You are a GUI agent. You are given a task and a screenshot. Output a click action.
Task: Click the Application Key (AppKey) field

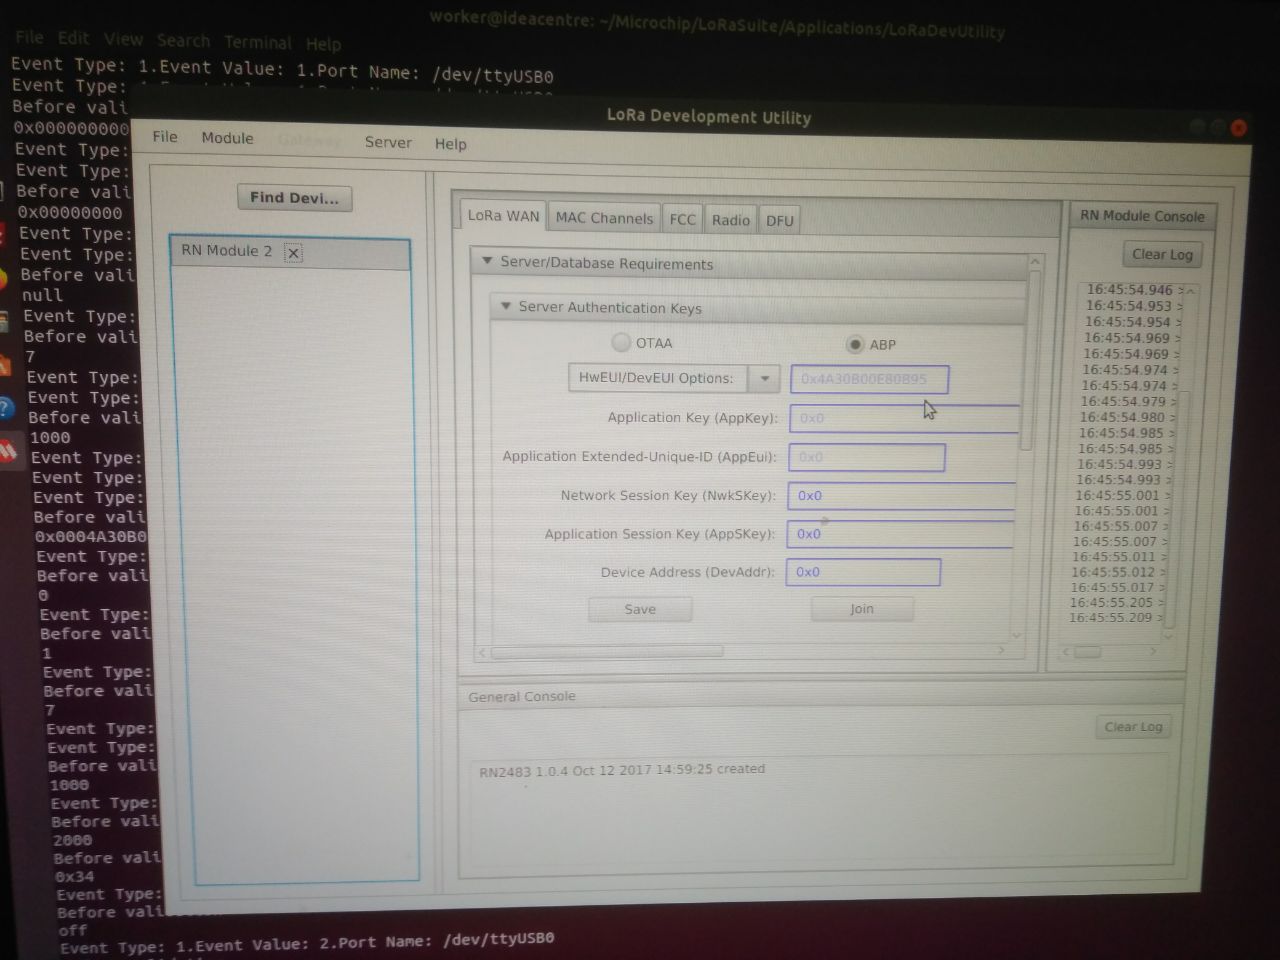pyautogui.click(x=904, y=418)
